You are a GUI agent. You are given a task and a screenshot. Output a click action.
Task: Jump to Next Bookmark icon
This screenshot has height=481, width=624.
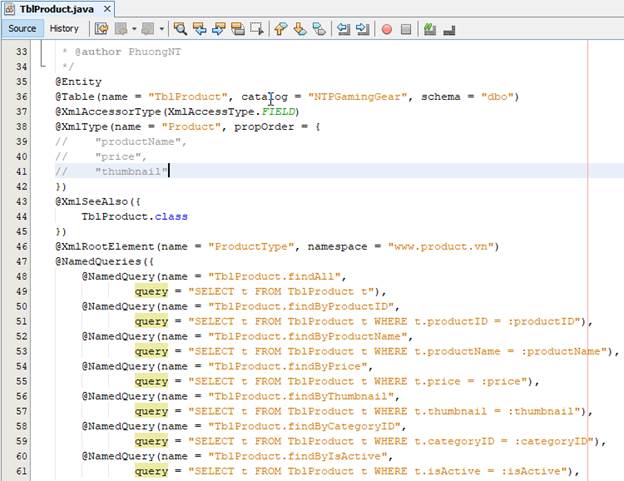point(300,29)
